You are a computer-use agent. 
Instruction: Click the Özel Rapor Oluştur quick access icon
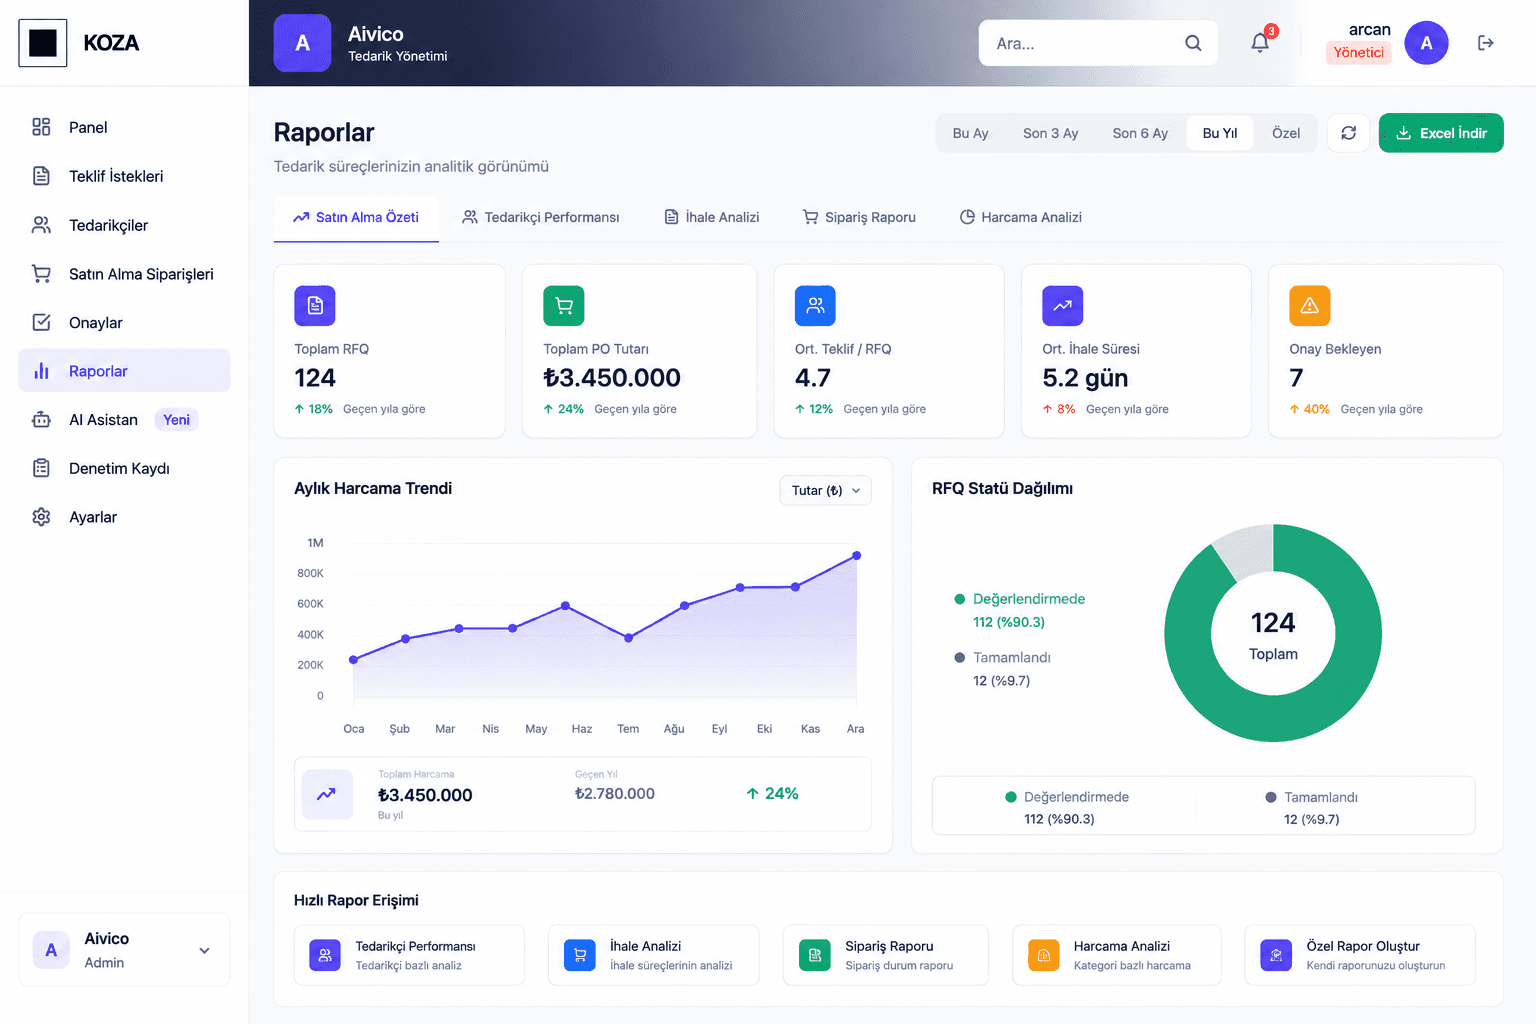pyautogui.click(x=1276, y=955)
